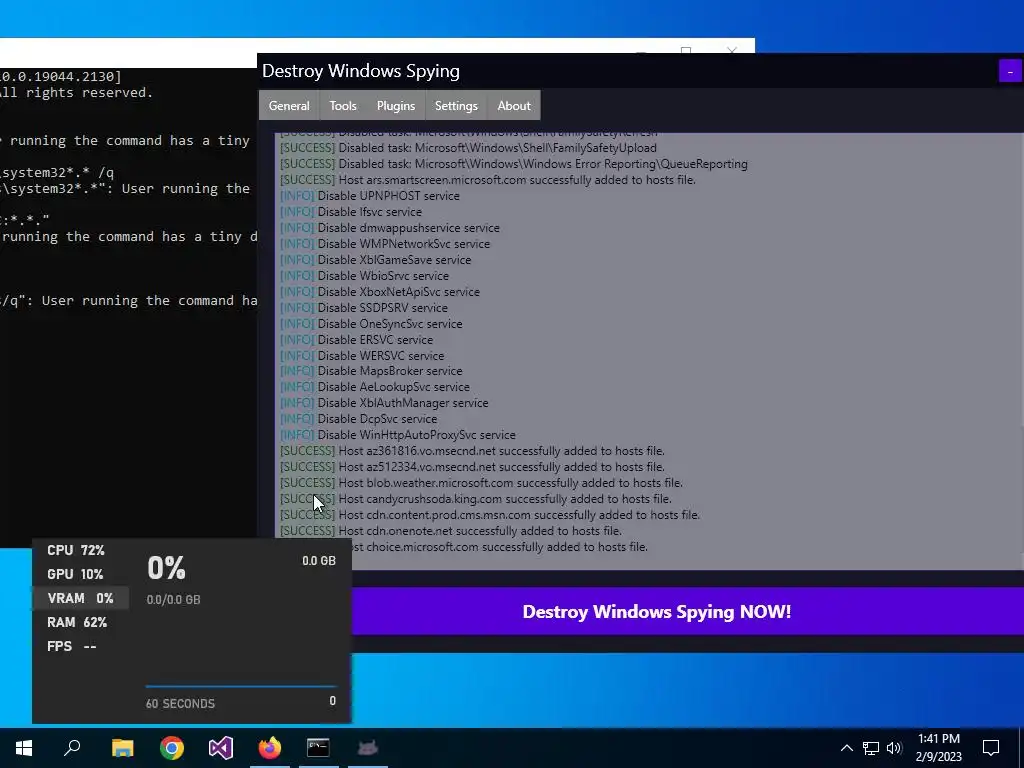Select VRAM 0% row in widget
This screenshot has height=768, width=1024.
pos(80,598)
